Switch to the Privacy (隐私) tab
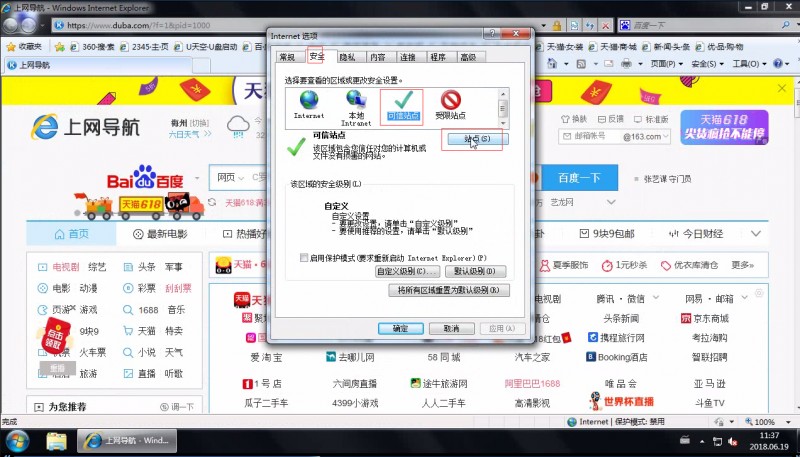The height and width of the screenshot is (457, 800). point(347,57)
